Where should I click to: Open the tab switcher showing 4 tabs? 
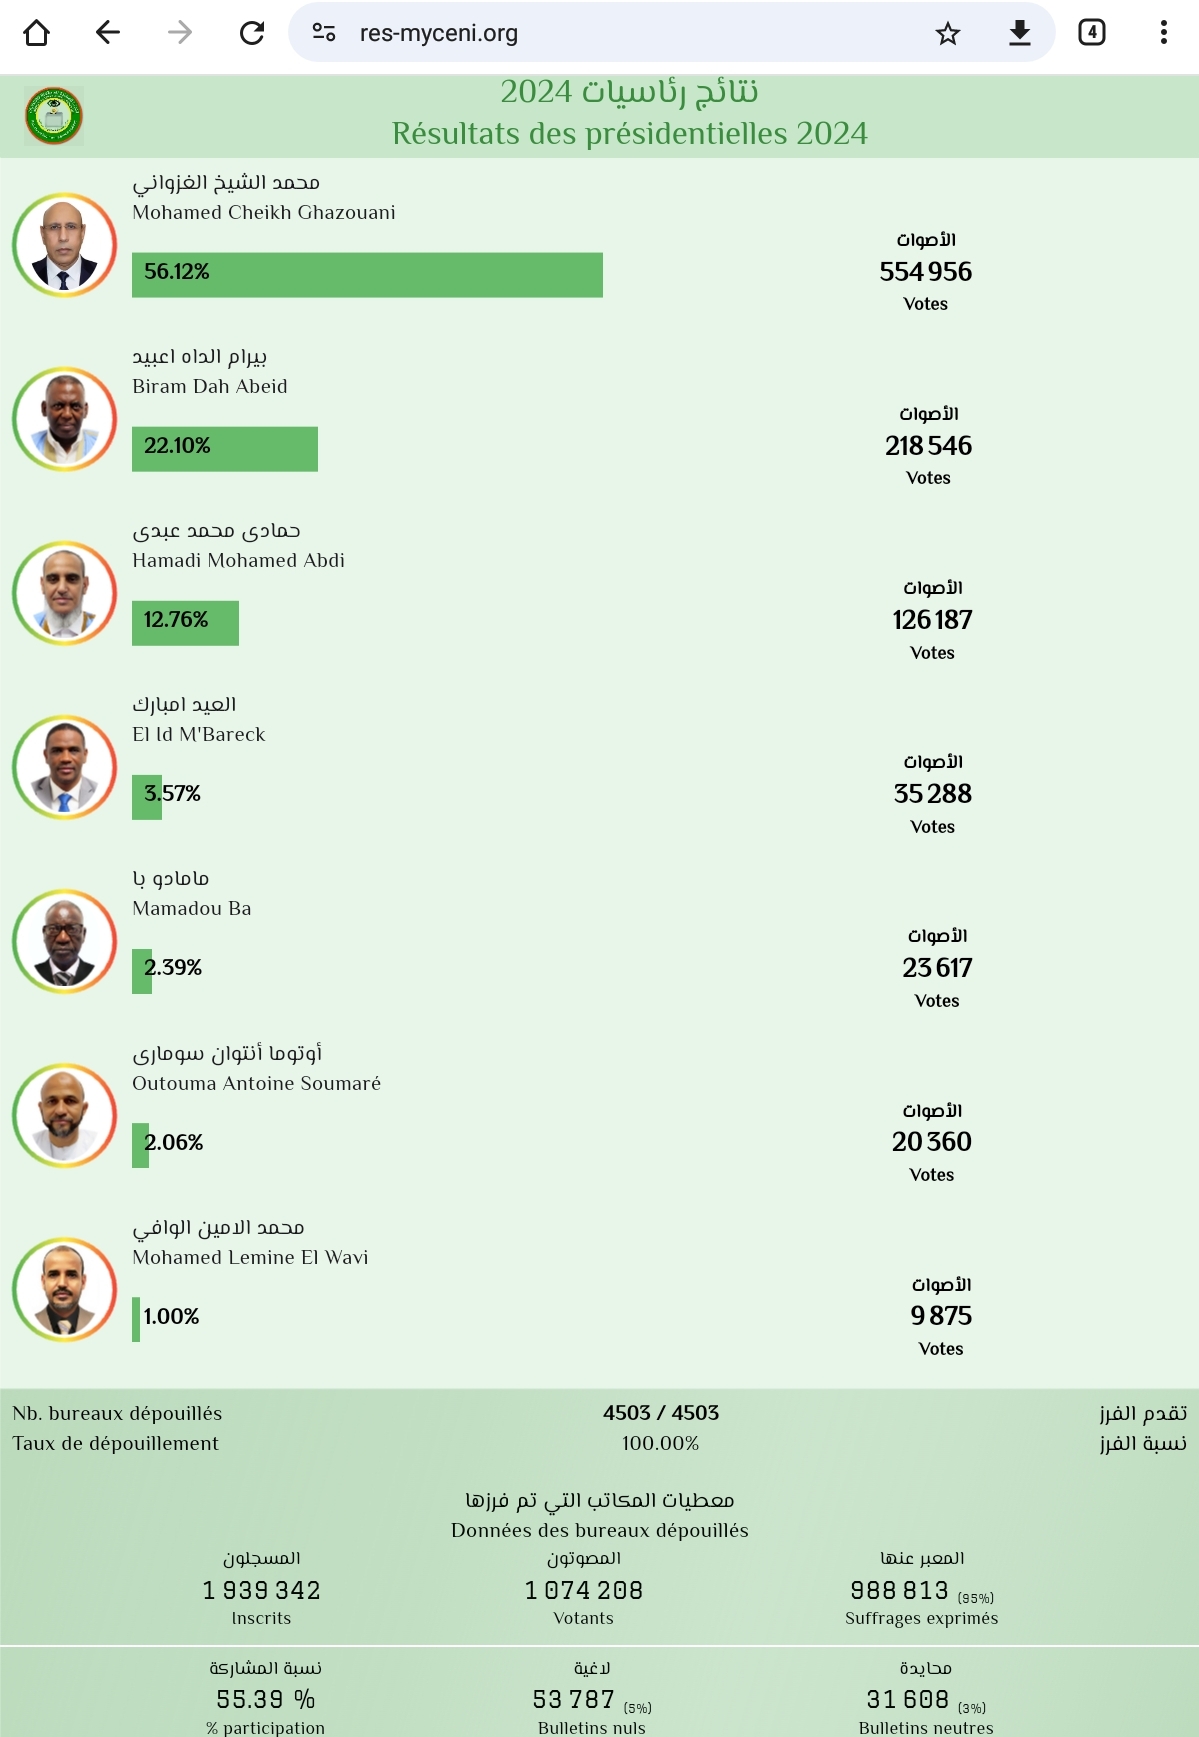coord(1091,33)
